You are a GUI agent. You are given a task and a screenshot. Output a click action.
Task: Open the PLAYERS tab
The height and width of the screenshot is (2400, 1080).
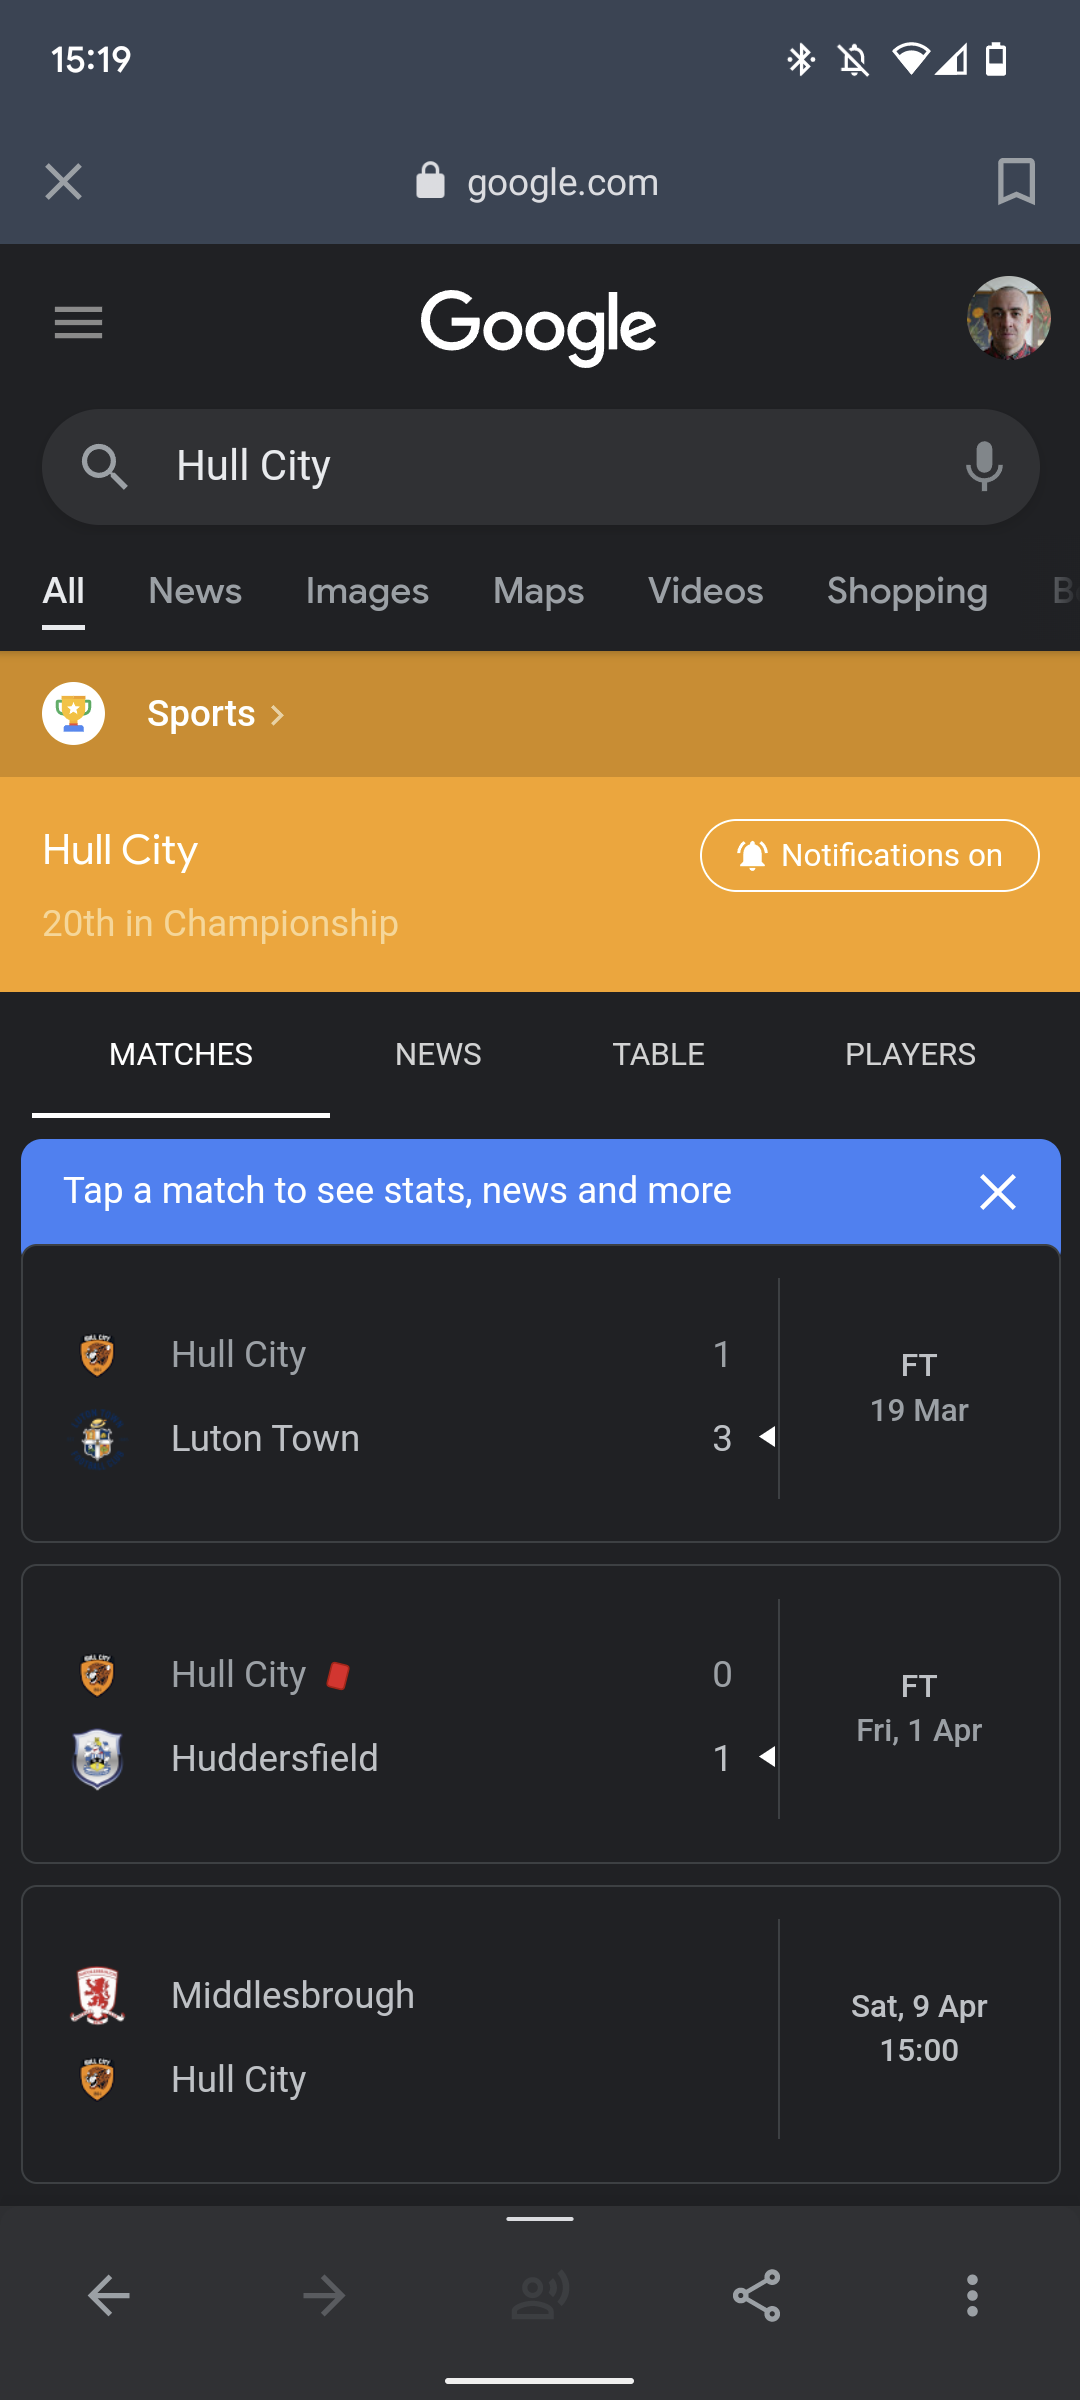pyautogui.click(x=910, y=1054)
